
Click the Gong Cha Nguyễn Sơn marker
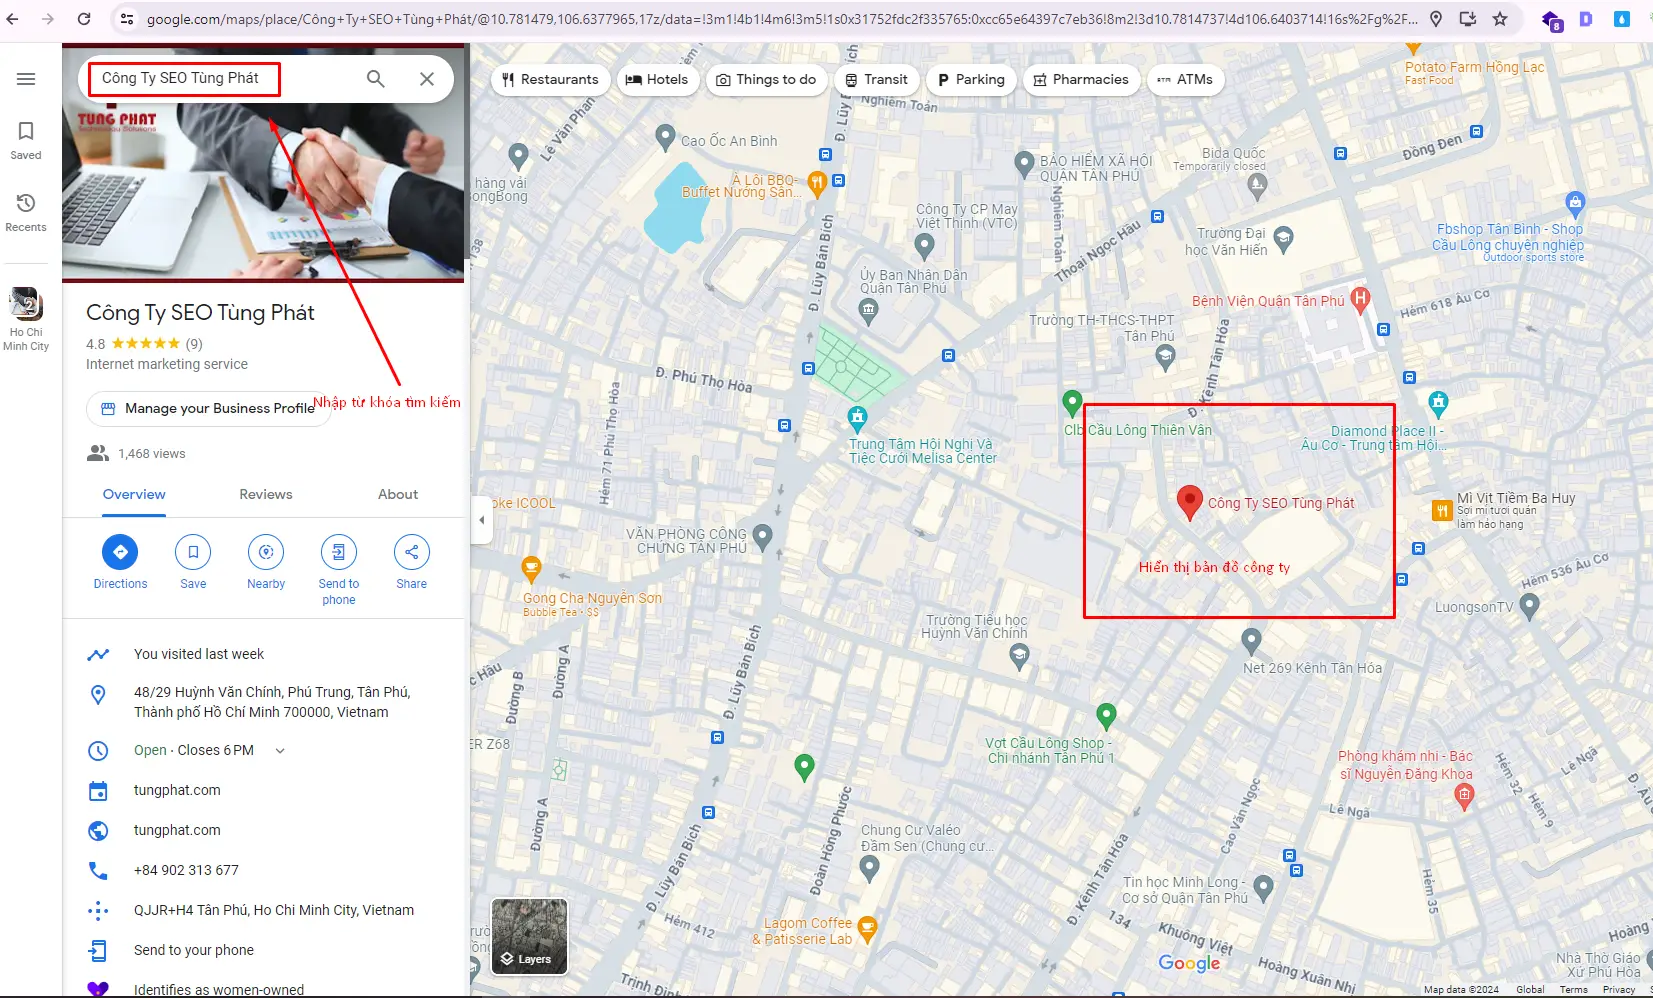(x=531, y=570)
